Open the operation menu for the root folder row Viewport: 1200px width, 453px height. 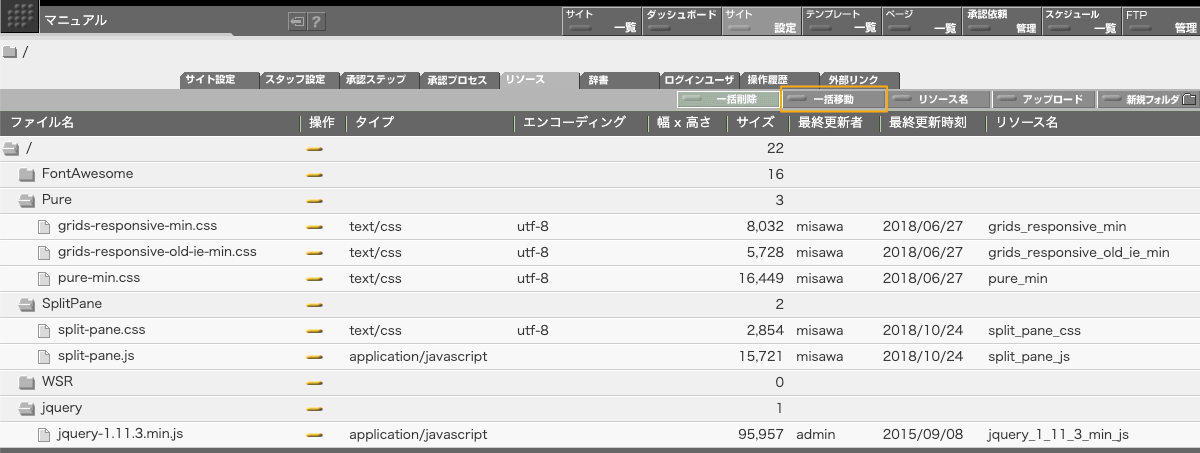click(x=315, y=148)
